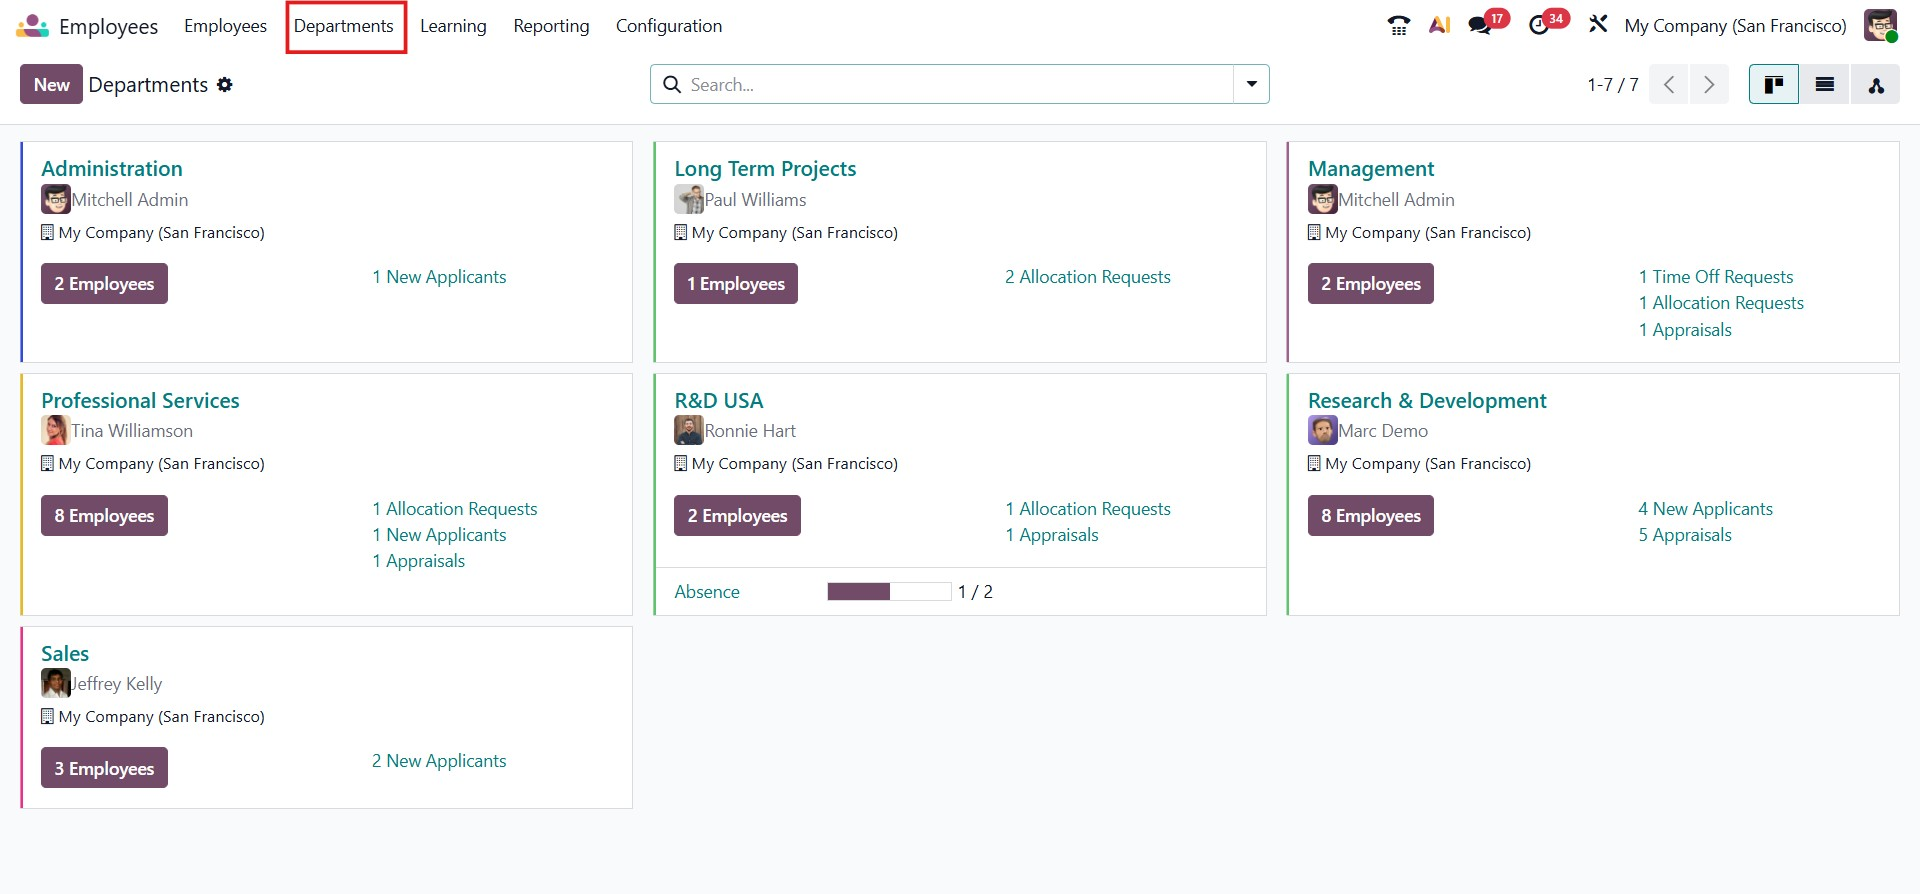
Task: Open the user avatar menu
Action: coord(1880,26)
